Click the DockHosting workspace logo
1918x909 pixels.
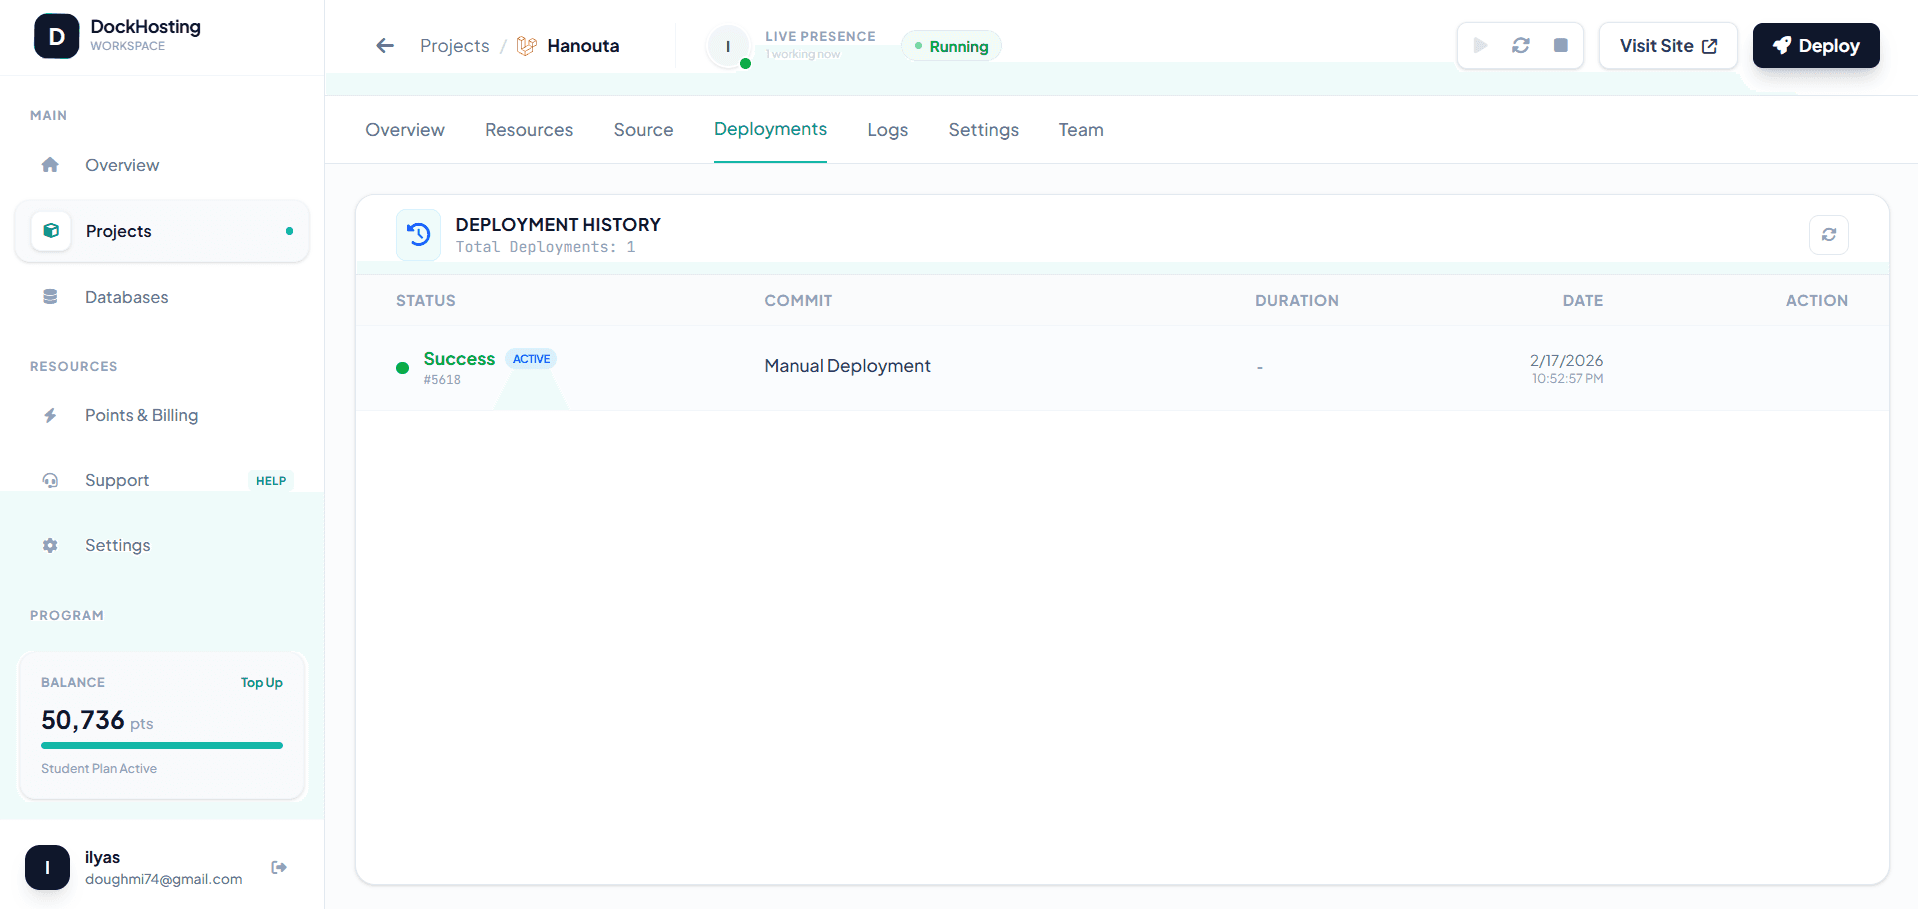(56, 35)
